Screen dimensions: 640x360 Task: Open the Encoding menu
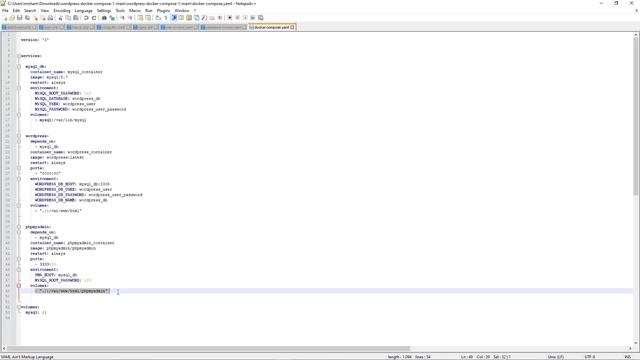tap(62, 11)
